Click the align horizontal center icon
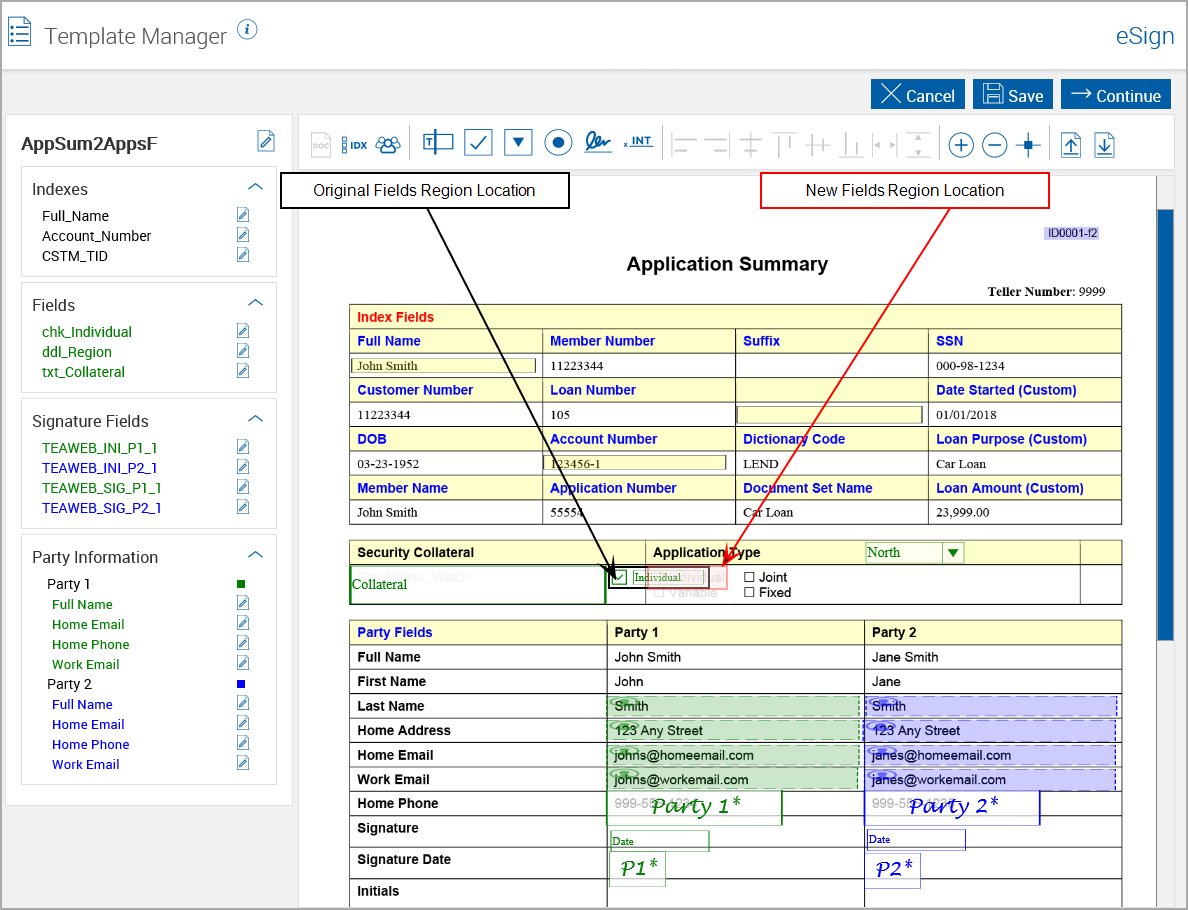 pyautogui.click(x=751, y=144)
